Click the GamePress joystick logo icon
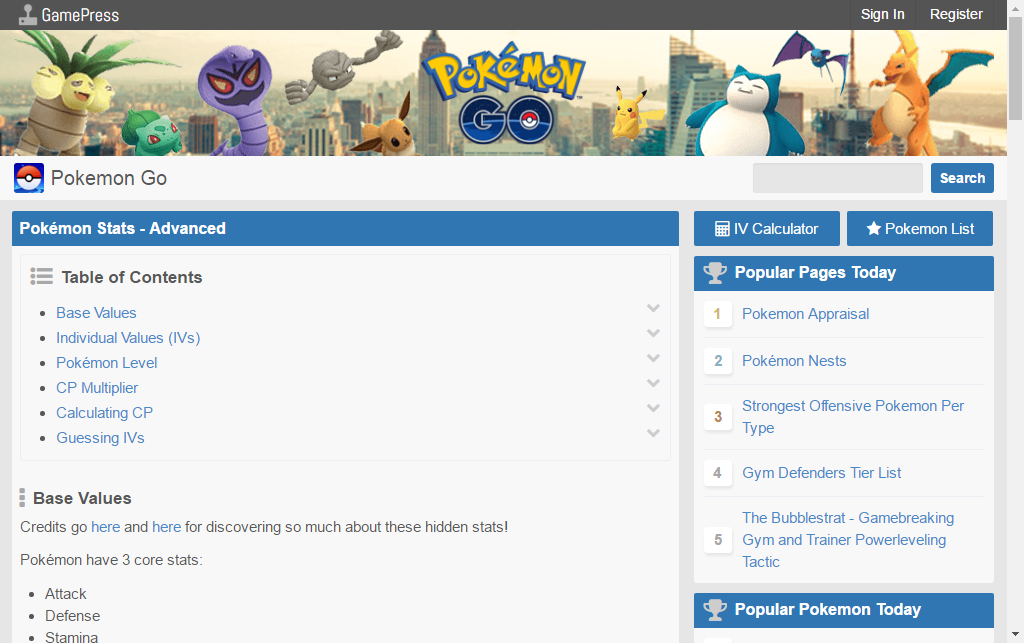The image size is (1024, 643). [27, 14]
